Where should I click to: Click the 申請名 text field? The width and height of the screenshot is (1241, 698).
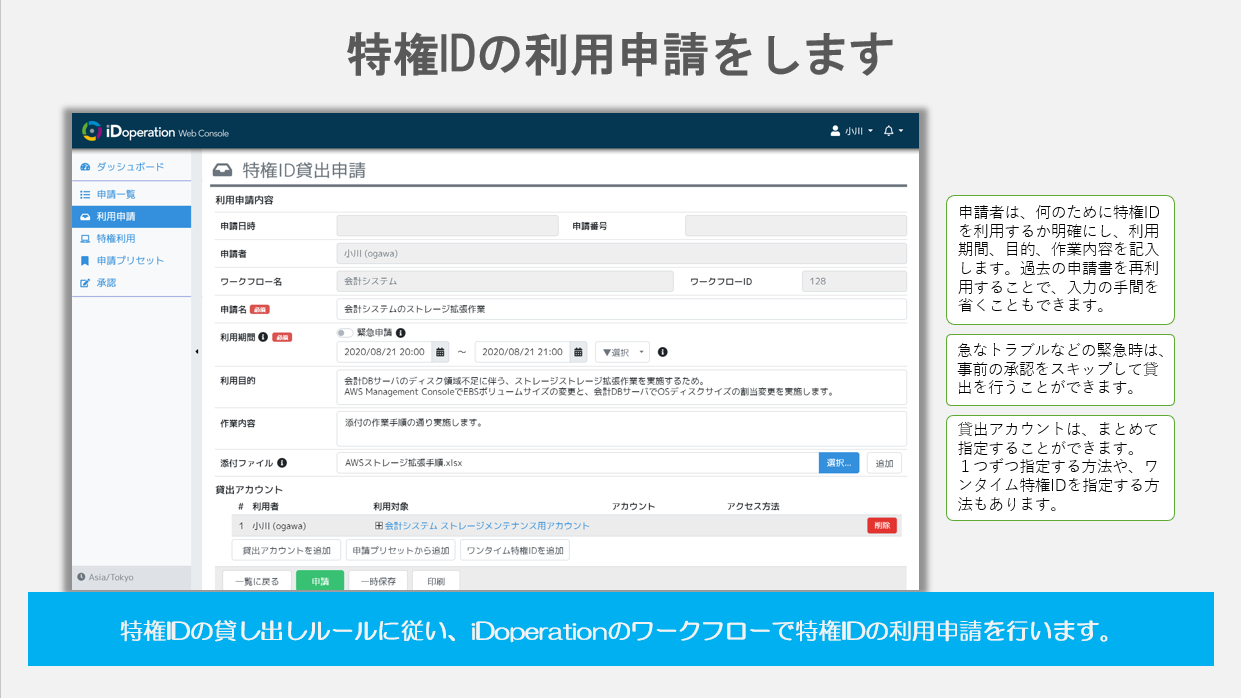(x=620, y=310)
